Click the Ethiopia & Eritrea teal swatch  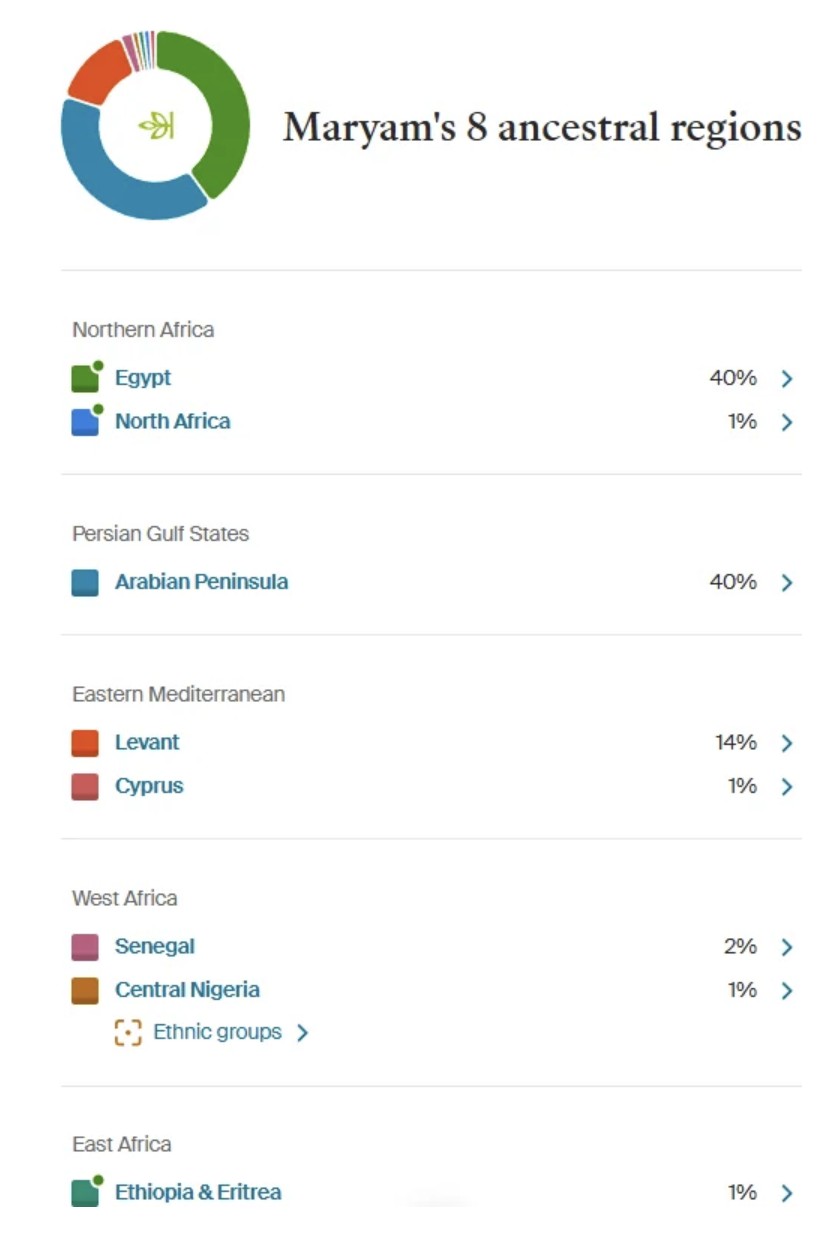pos(86,1192)
